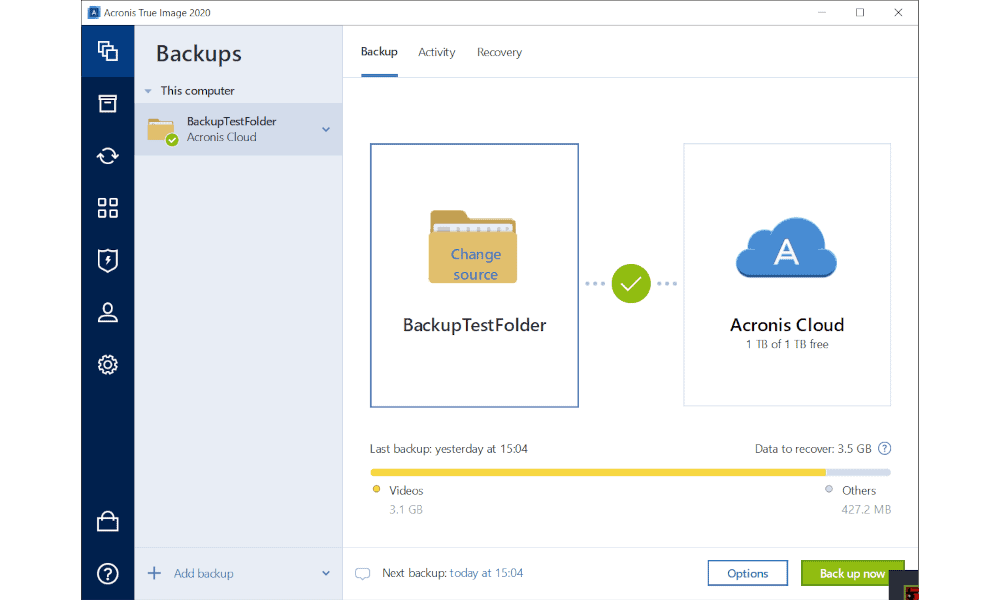Viewport: 1000px width, 600px height.
Task: Open the Backup section in the sidebar
Action: (x=108, y=51)
